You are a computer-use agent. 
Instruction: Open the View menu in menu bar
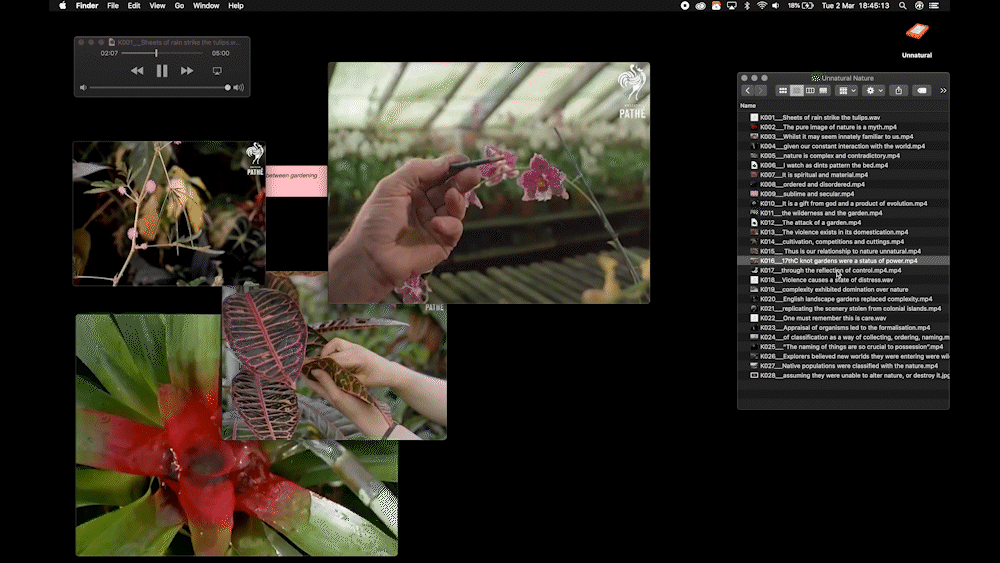point(157,6)
